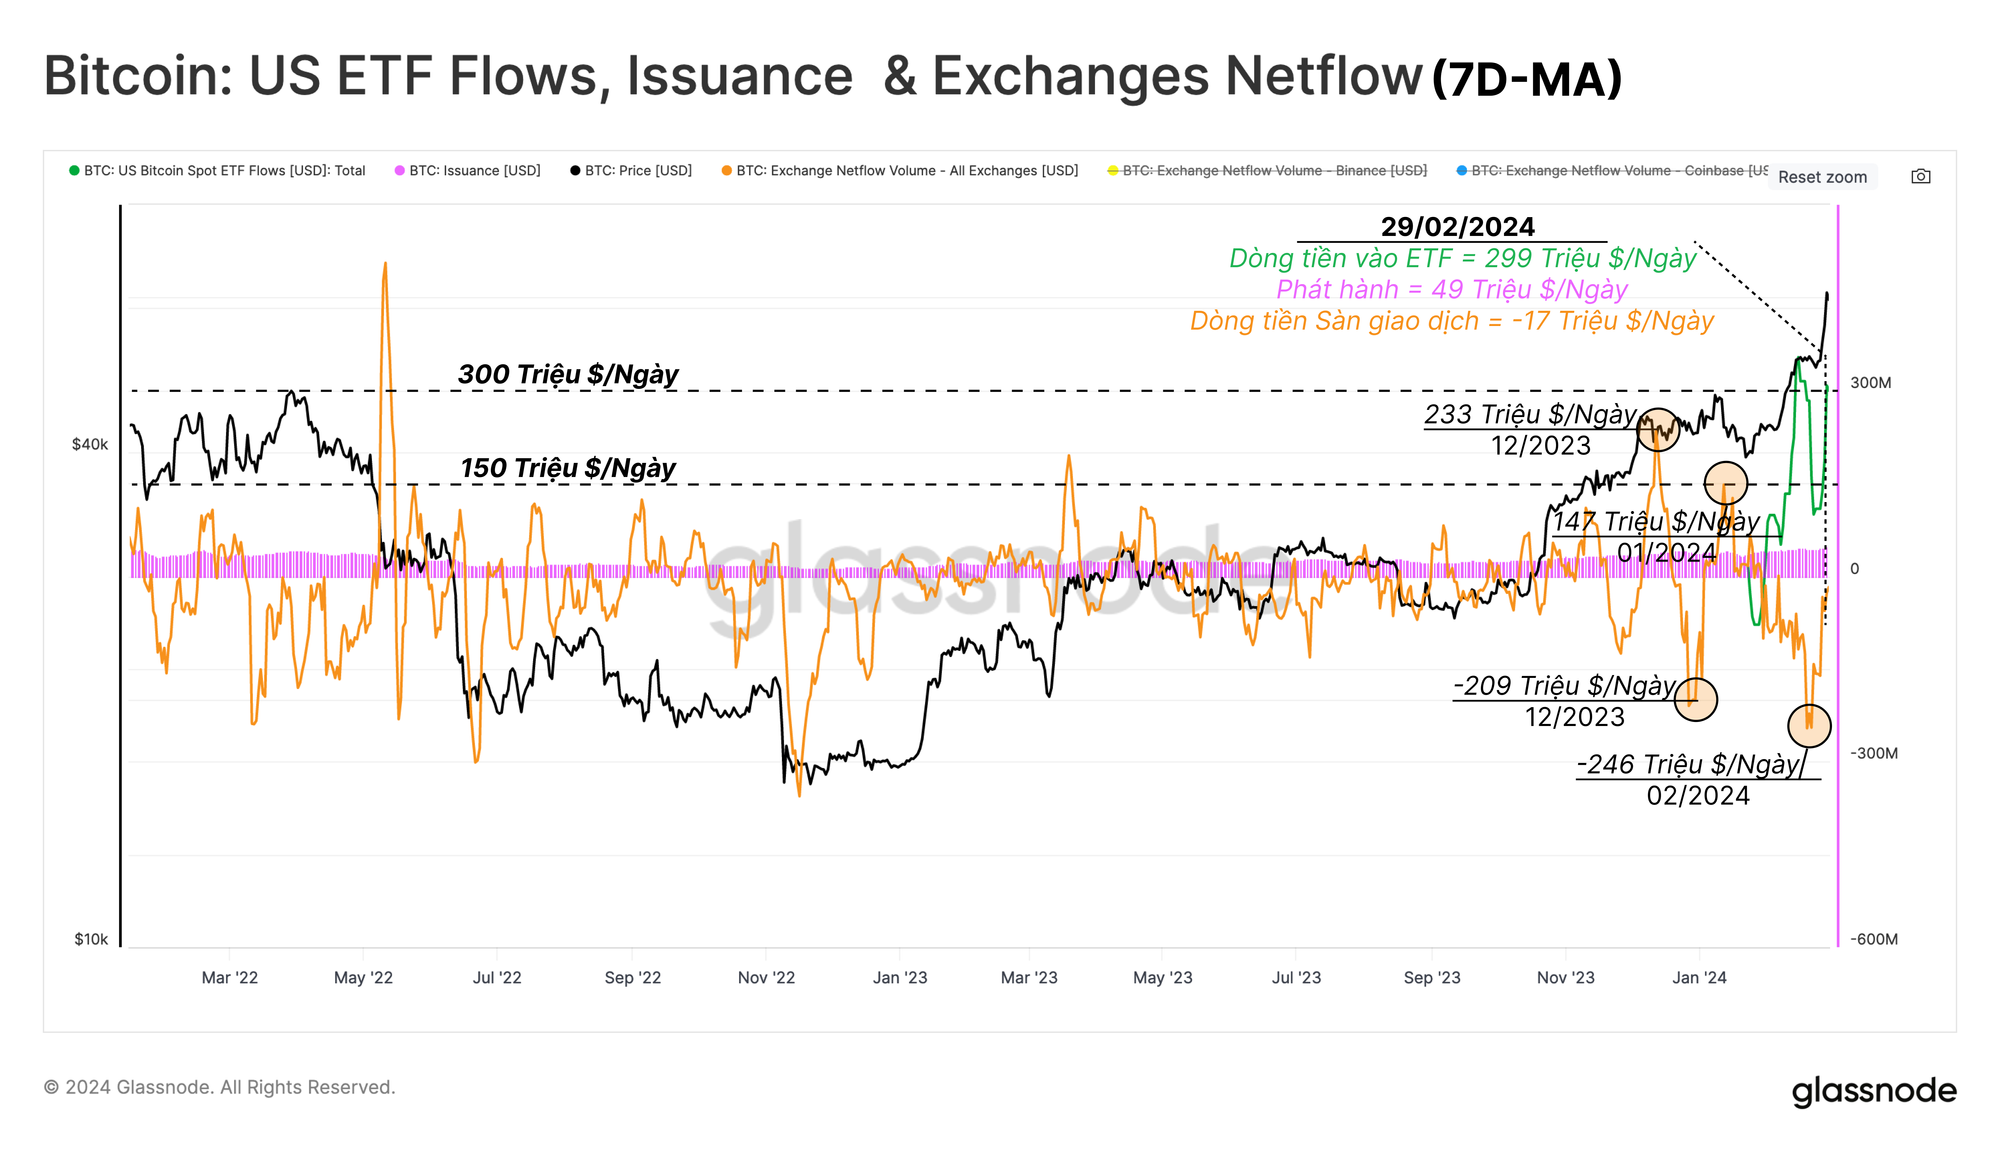Click the copyright Glassnode footer text
This screenshot has width=2000, height=1152.
220,1087
